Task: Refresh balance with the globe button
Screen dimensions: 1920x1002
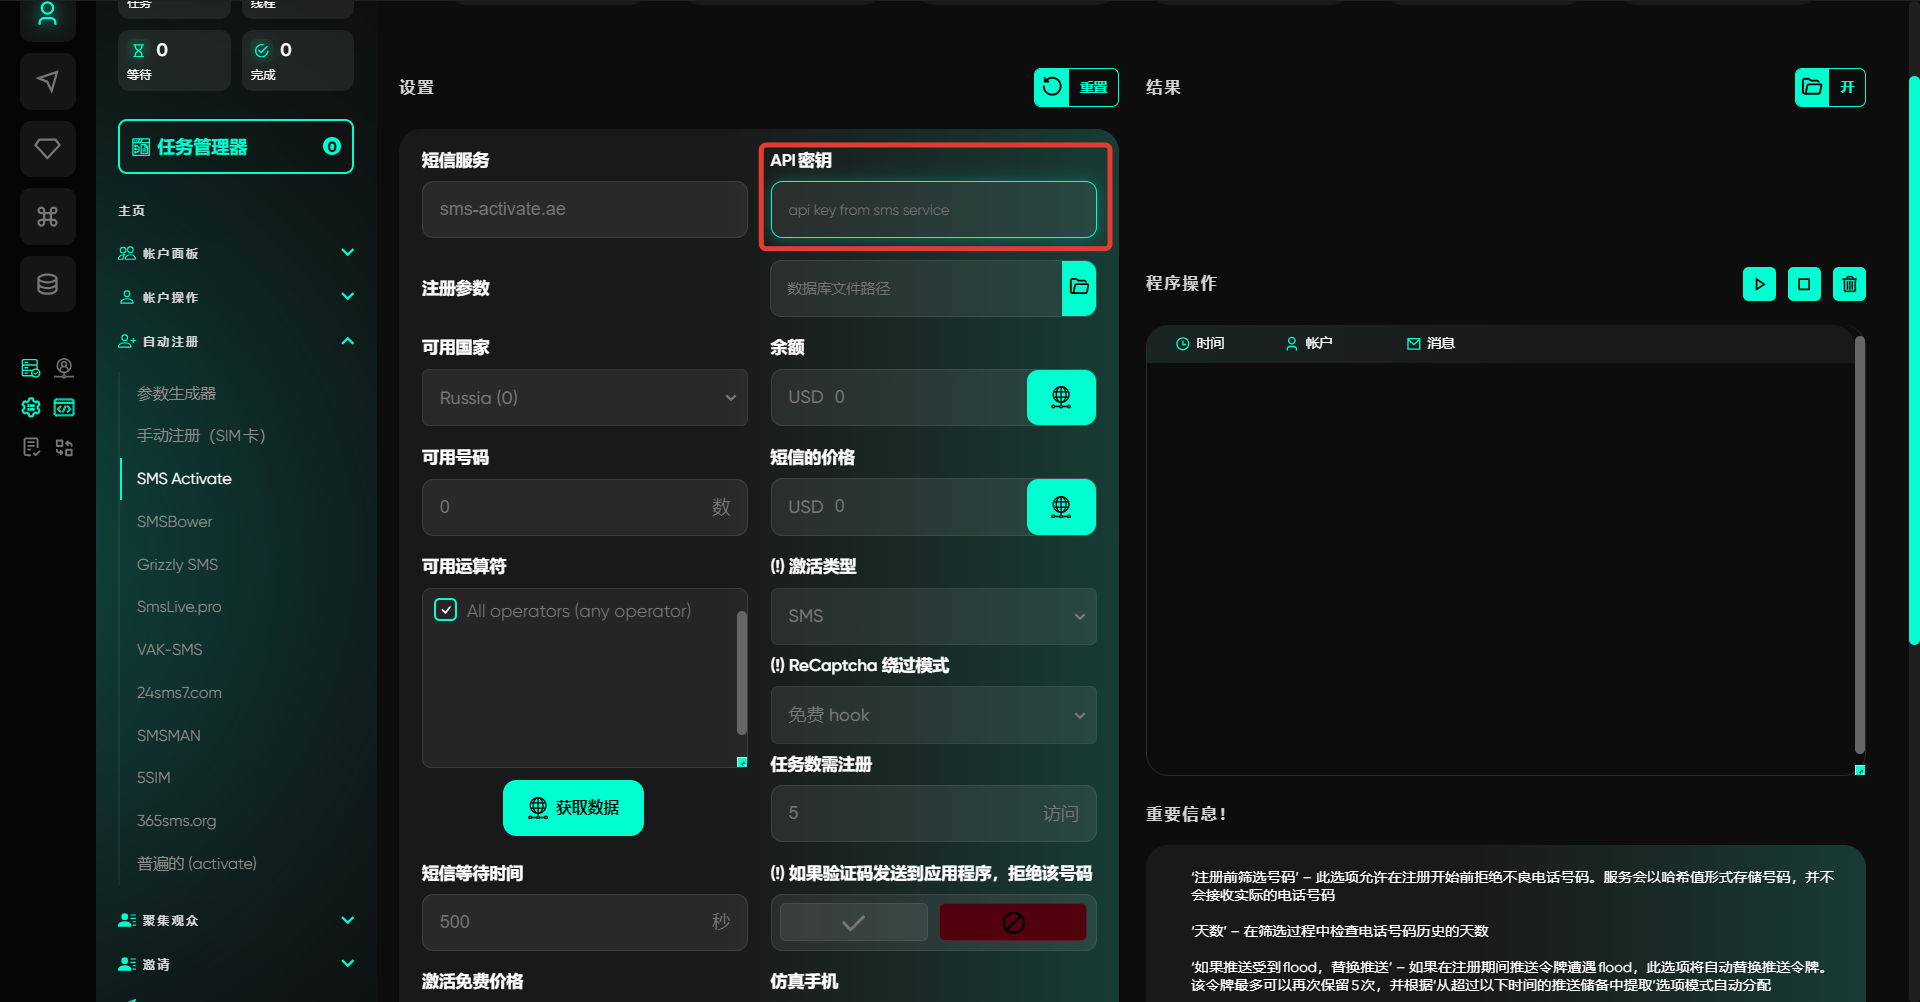Action: tap(1061, 397)
